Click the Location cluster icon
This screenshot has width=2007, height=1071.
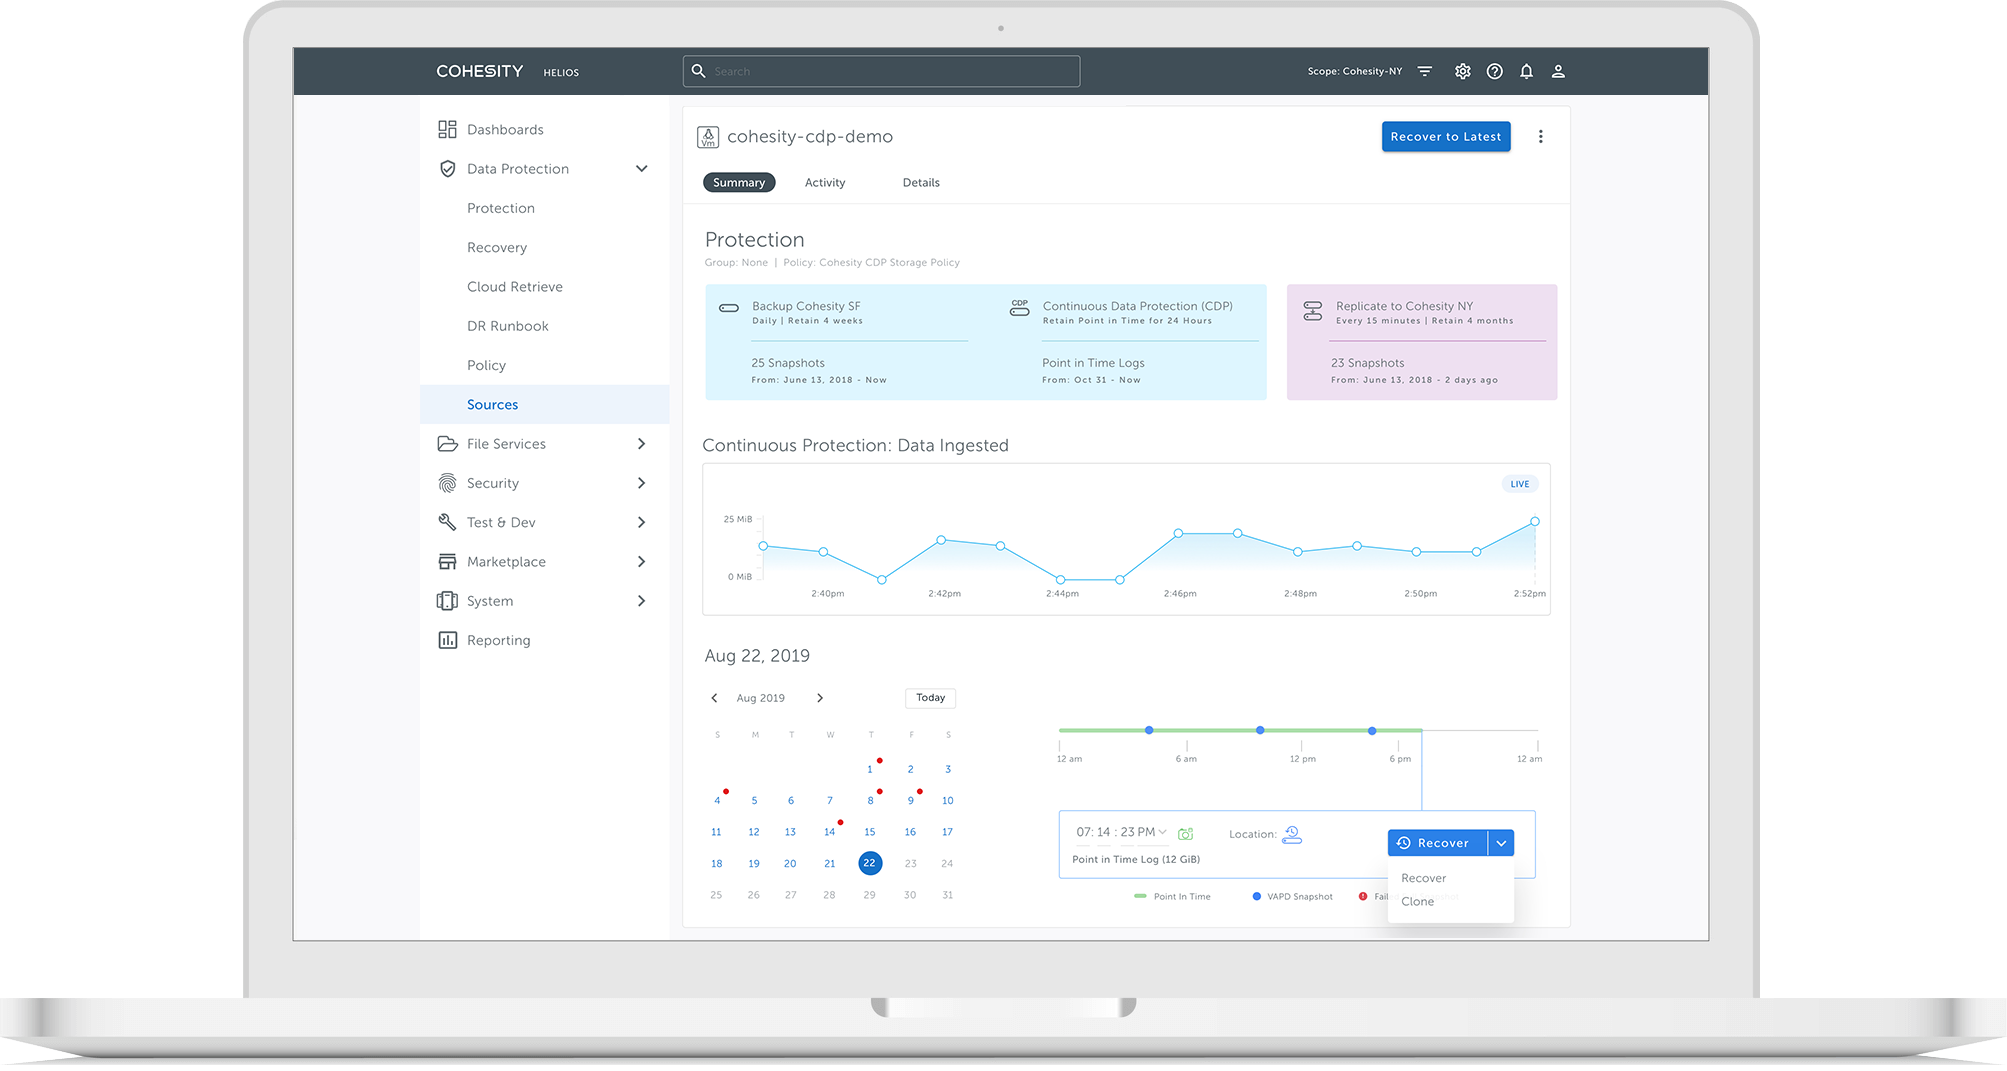click(1292, 834)
